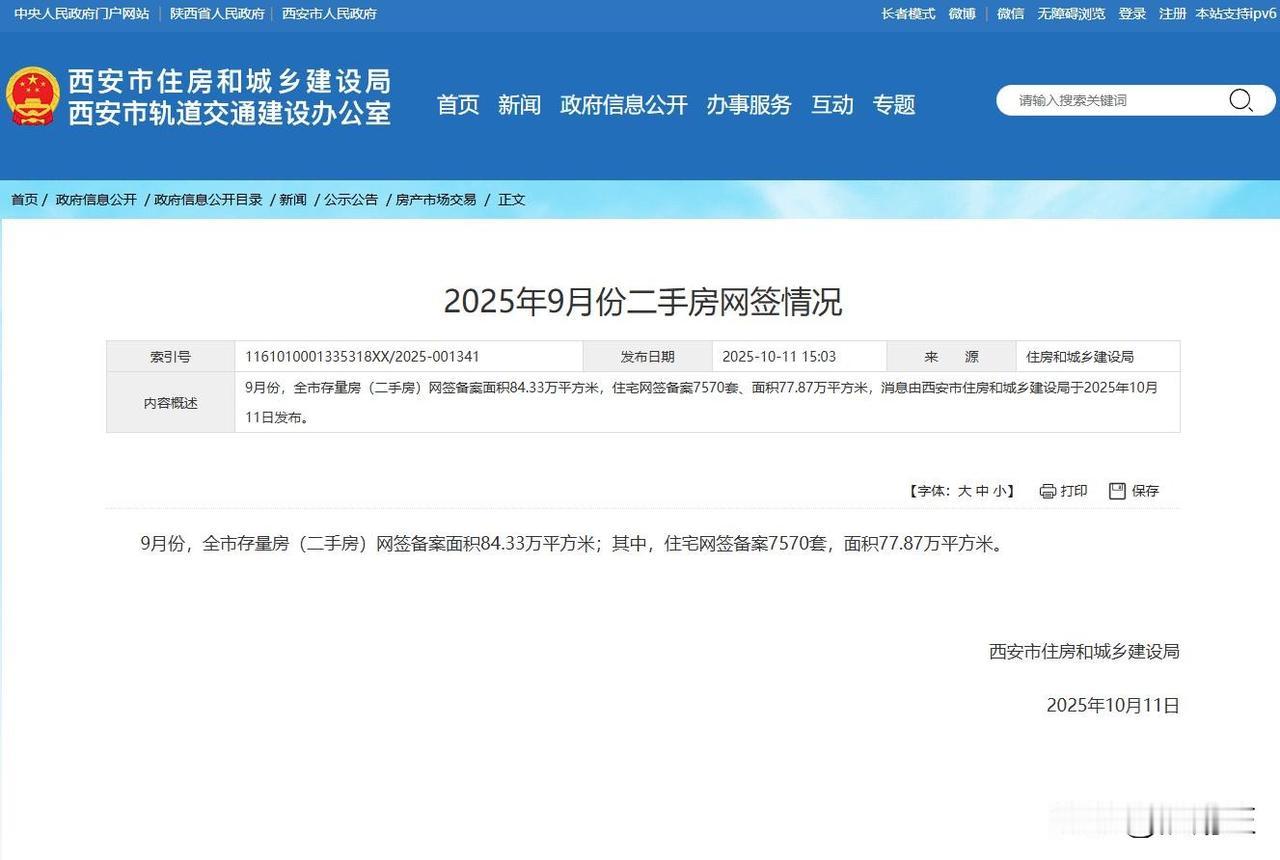
Task: Click the 发布日期 label cell
Action: pyautogui.click(x=647, y=357)
